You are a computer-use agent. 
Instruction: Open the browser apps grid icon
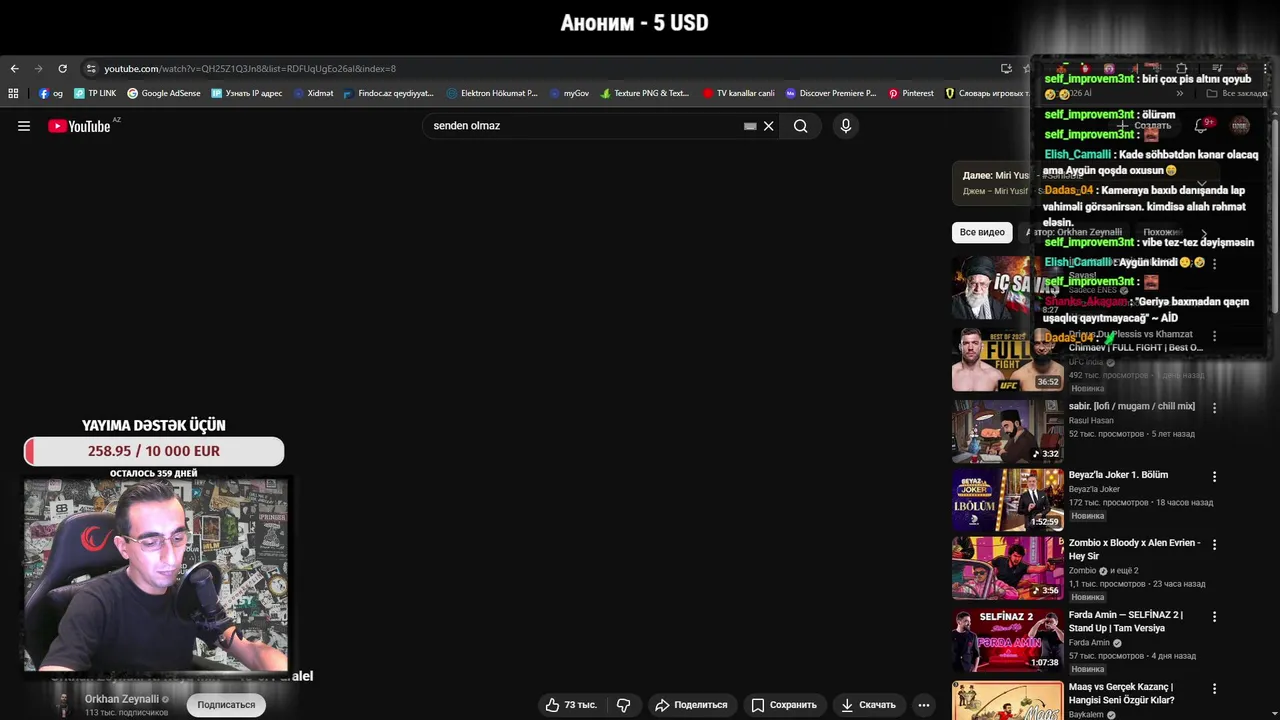(13, 93)
